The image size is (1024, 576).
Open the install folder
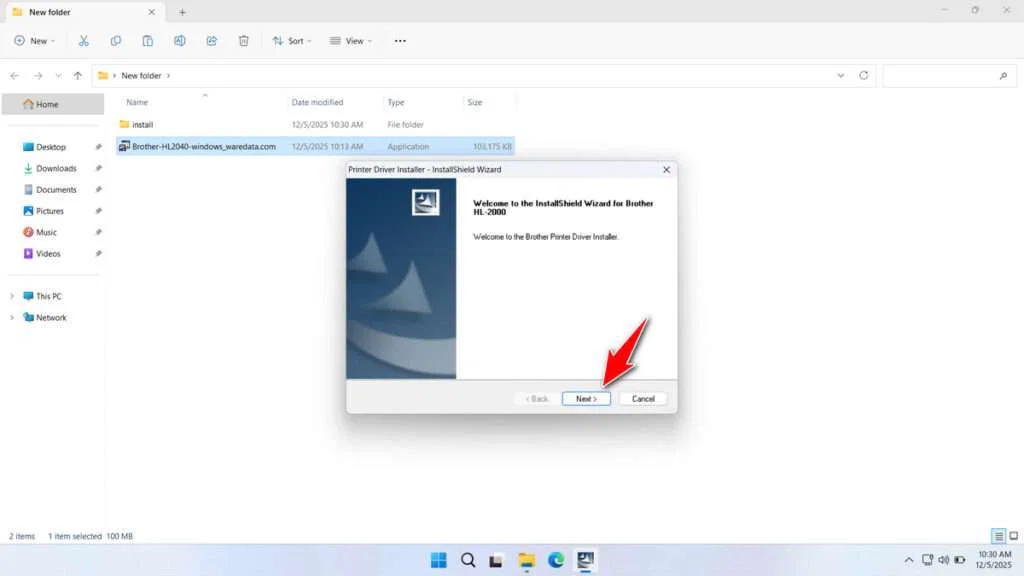pos(141,124)
